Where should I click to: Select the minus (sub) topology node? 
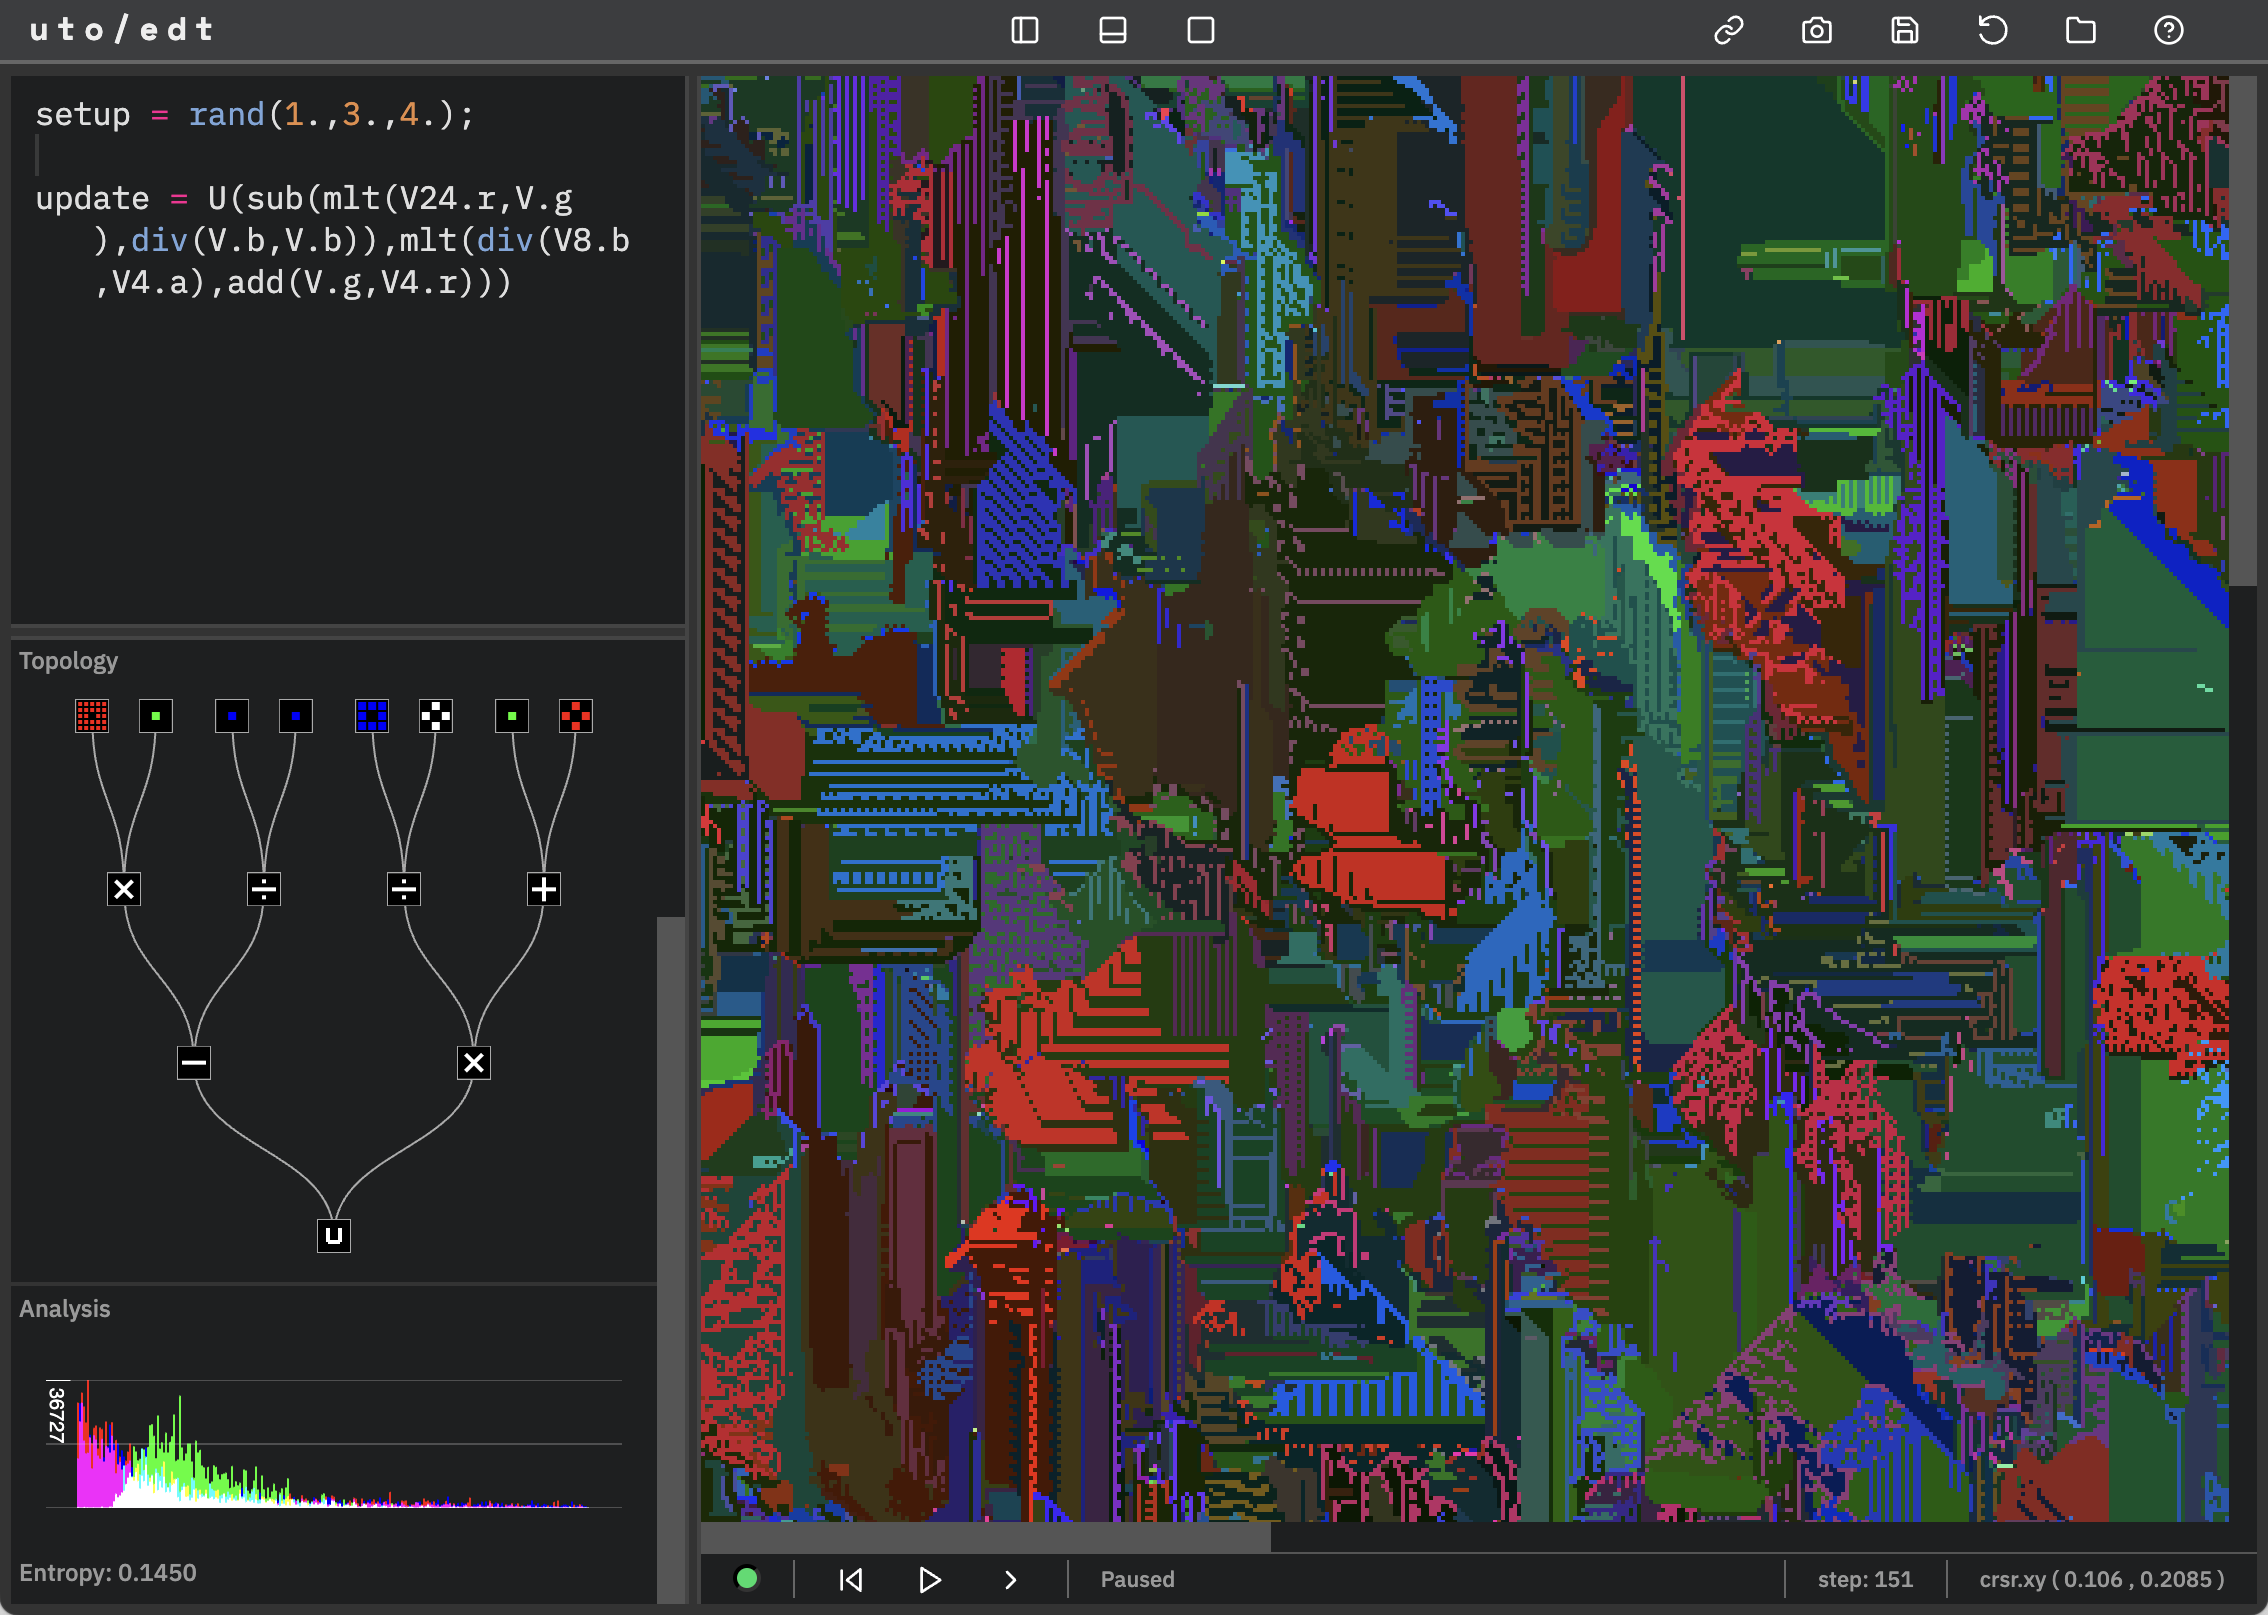click(x=194, y=1062)
